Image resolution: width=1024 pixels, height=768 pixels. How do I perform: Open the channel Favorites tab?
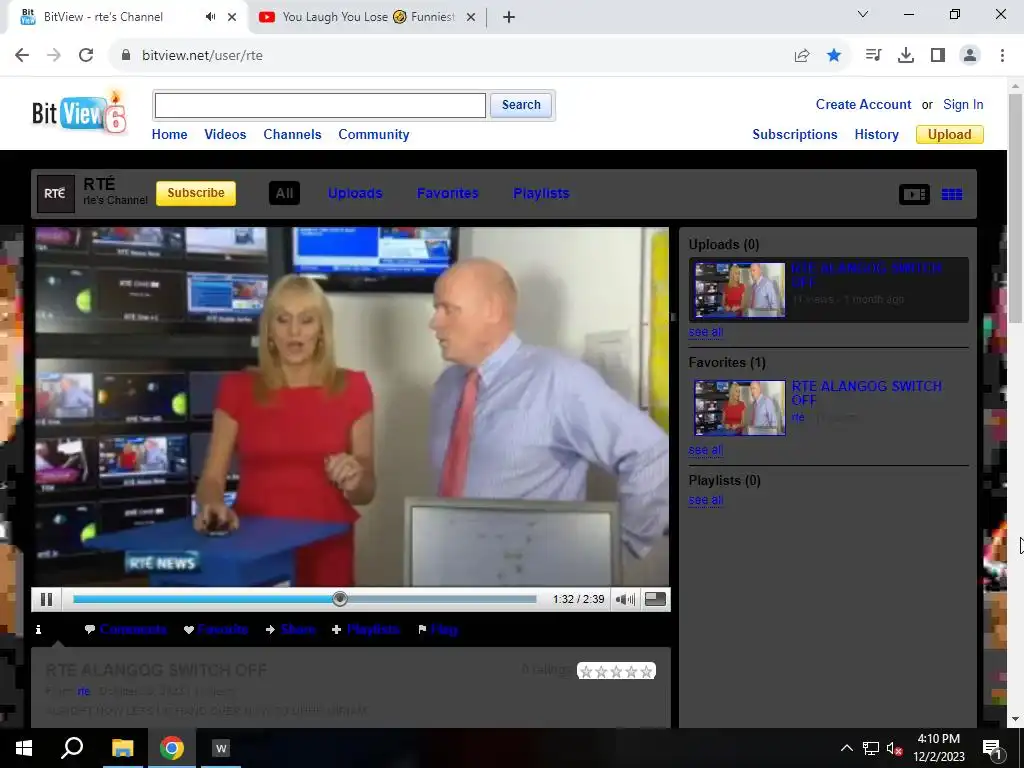click(x=448, y=193)
